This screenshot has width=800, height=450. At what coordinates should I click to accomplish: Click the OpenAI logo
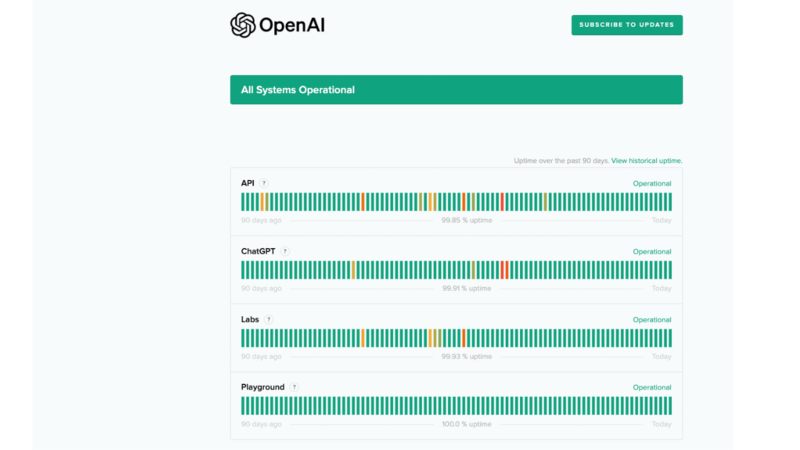coord(277,25)
